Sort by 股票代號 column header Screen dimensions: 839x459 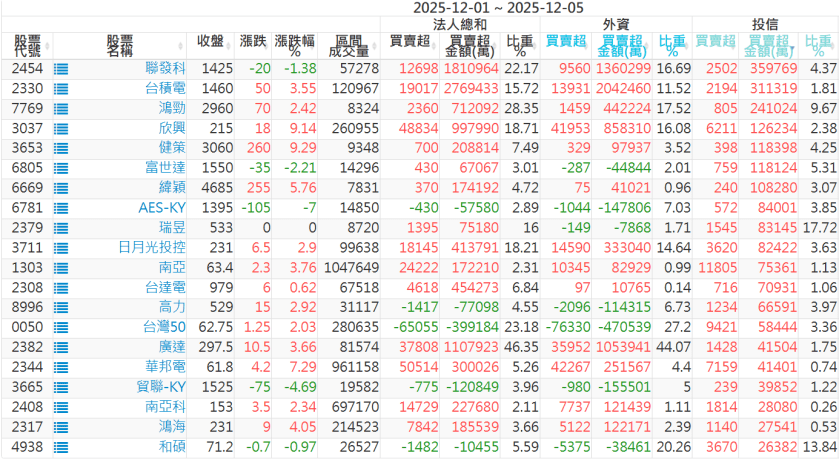[x=26, y=45]
